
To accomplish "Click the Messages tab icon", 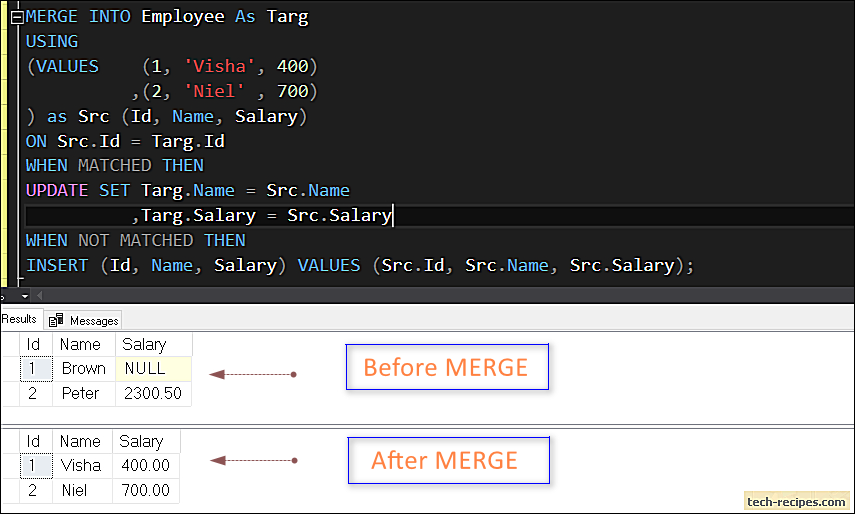I will (56, 321).
